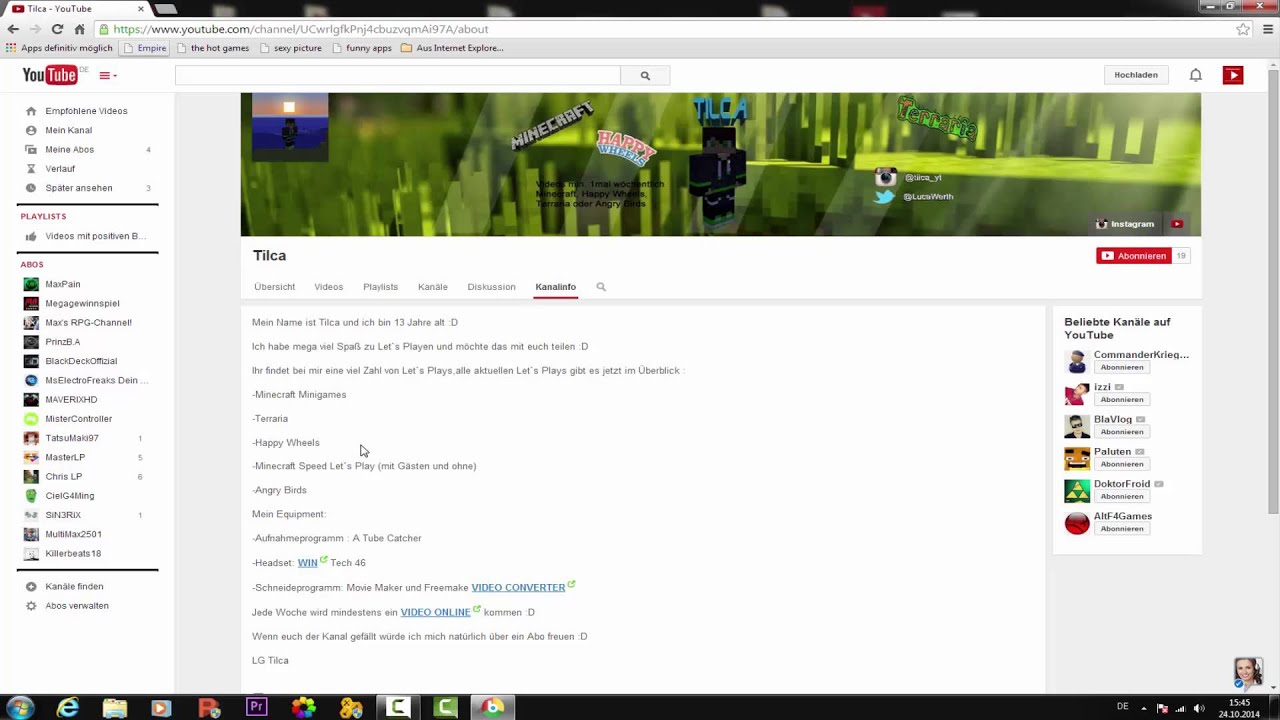Screen dimensions: 1280x720
Task: Open Mein Kanal in sidebar
Action: pyautogui.click(x=68, y=130)
